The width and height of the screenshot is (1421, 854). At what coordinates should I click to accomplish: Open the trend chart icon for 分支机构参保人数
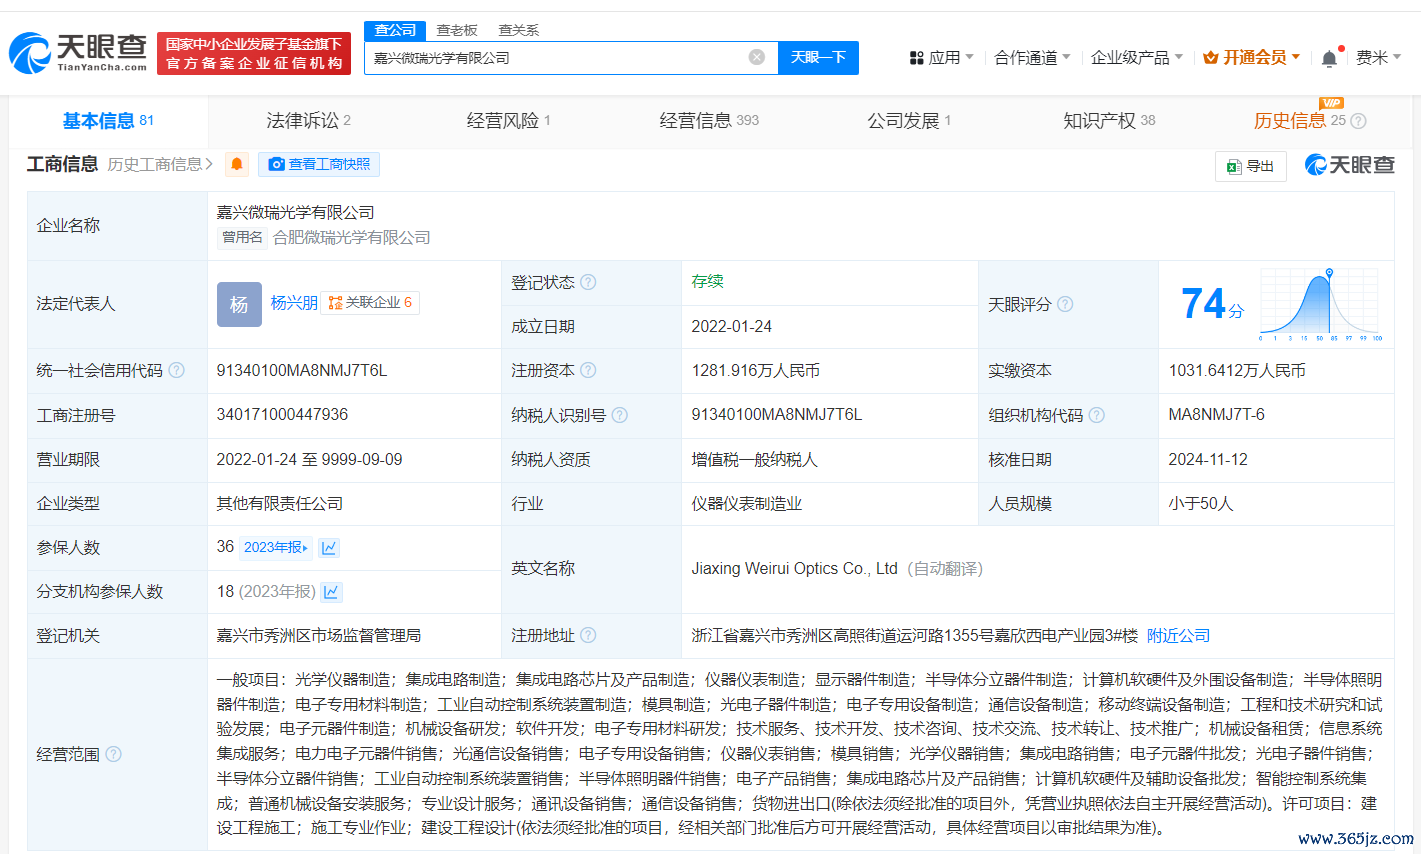(x=332, y=592)
